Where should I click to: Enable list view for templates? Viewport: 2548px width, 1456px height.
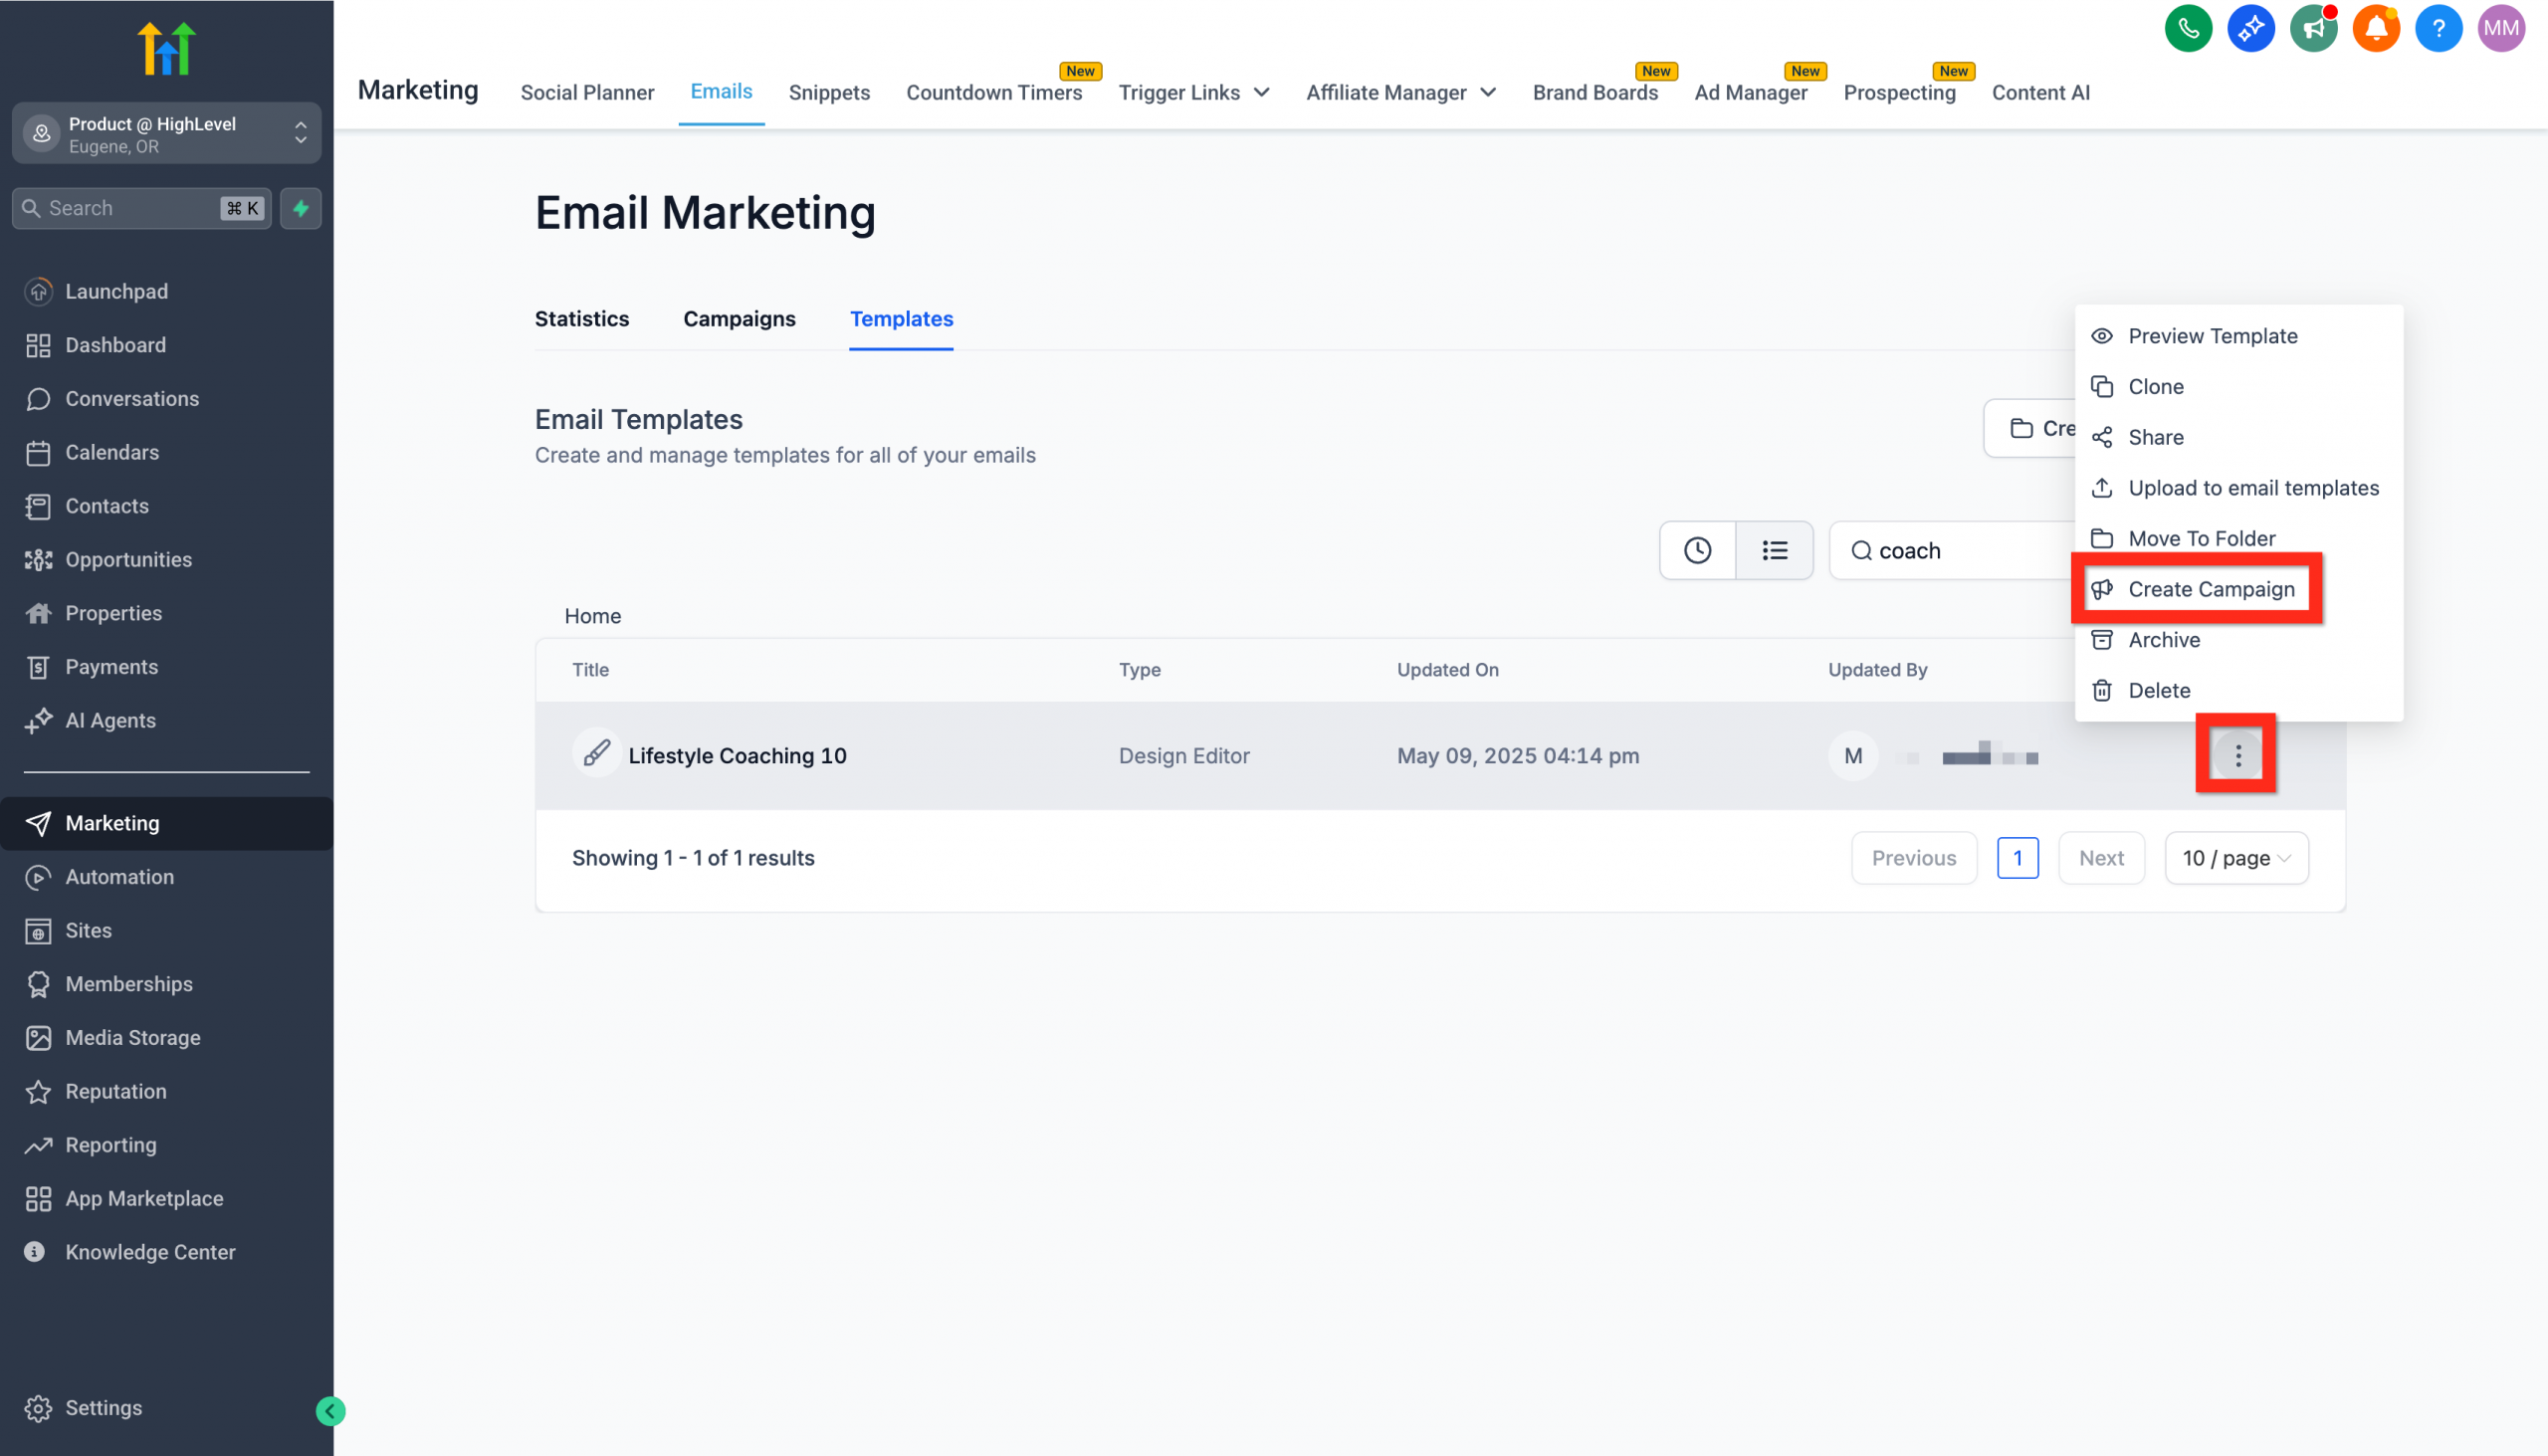pyautogui.click(x=1774, y=550)
